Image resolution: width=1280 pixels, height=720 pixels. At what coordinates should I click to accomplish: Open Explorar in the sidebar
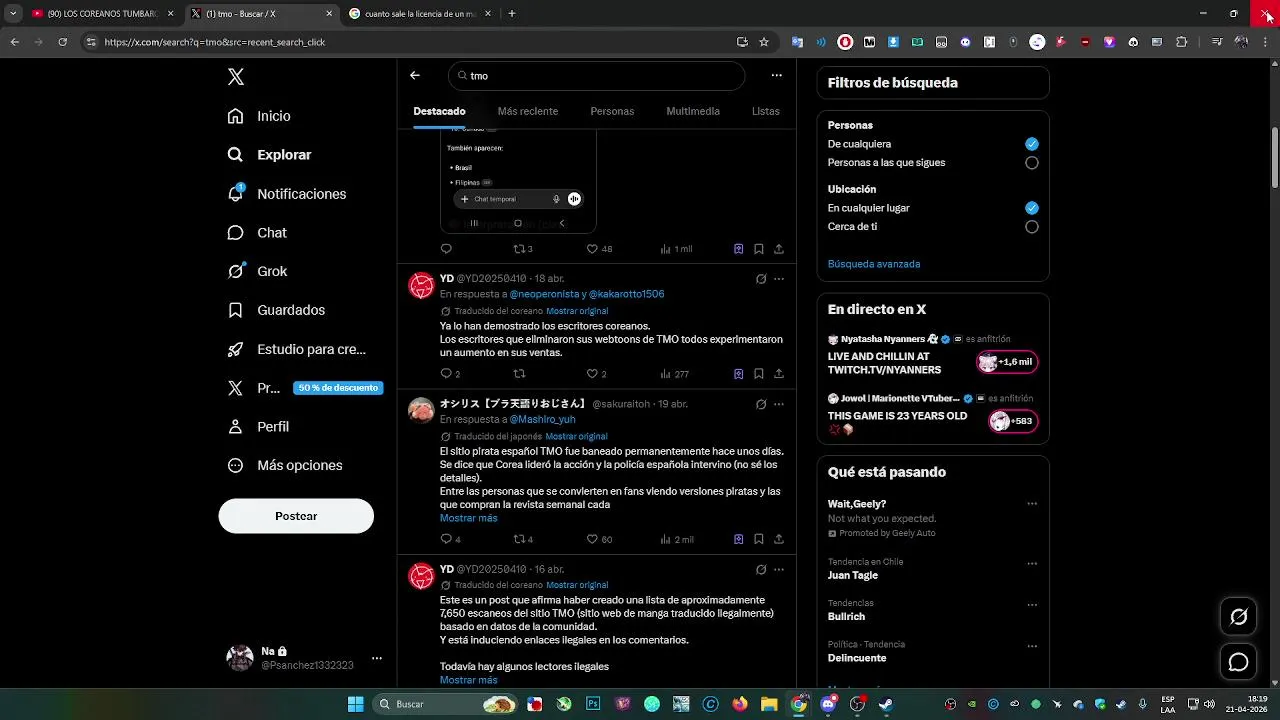pyautogui.click(x=270, y=155)
